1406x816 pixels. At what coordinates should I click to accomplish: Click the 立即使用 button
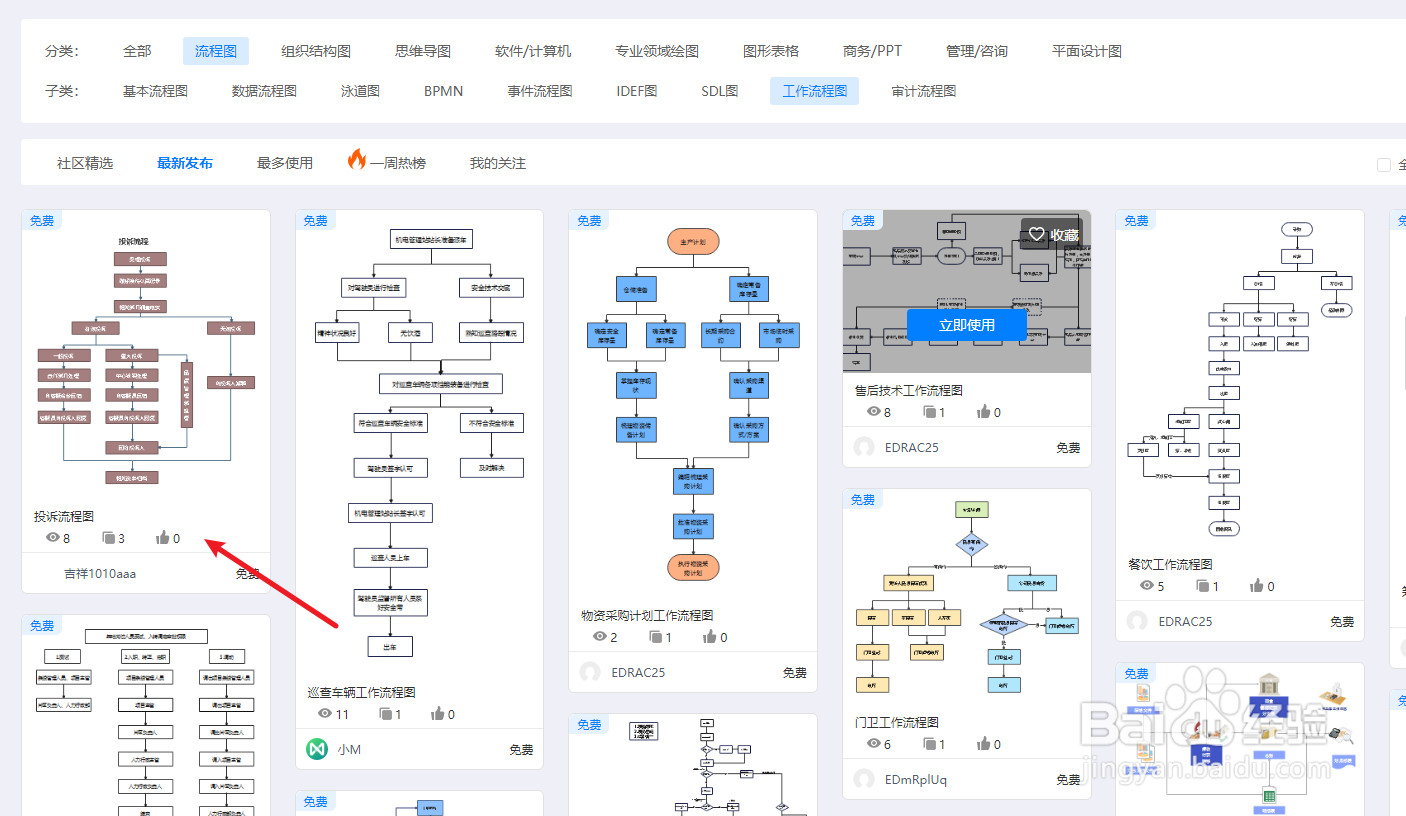(x=967, y=324)
